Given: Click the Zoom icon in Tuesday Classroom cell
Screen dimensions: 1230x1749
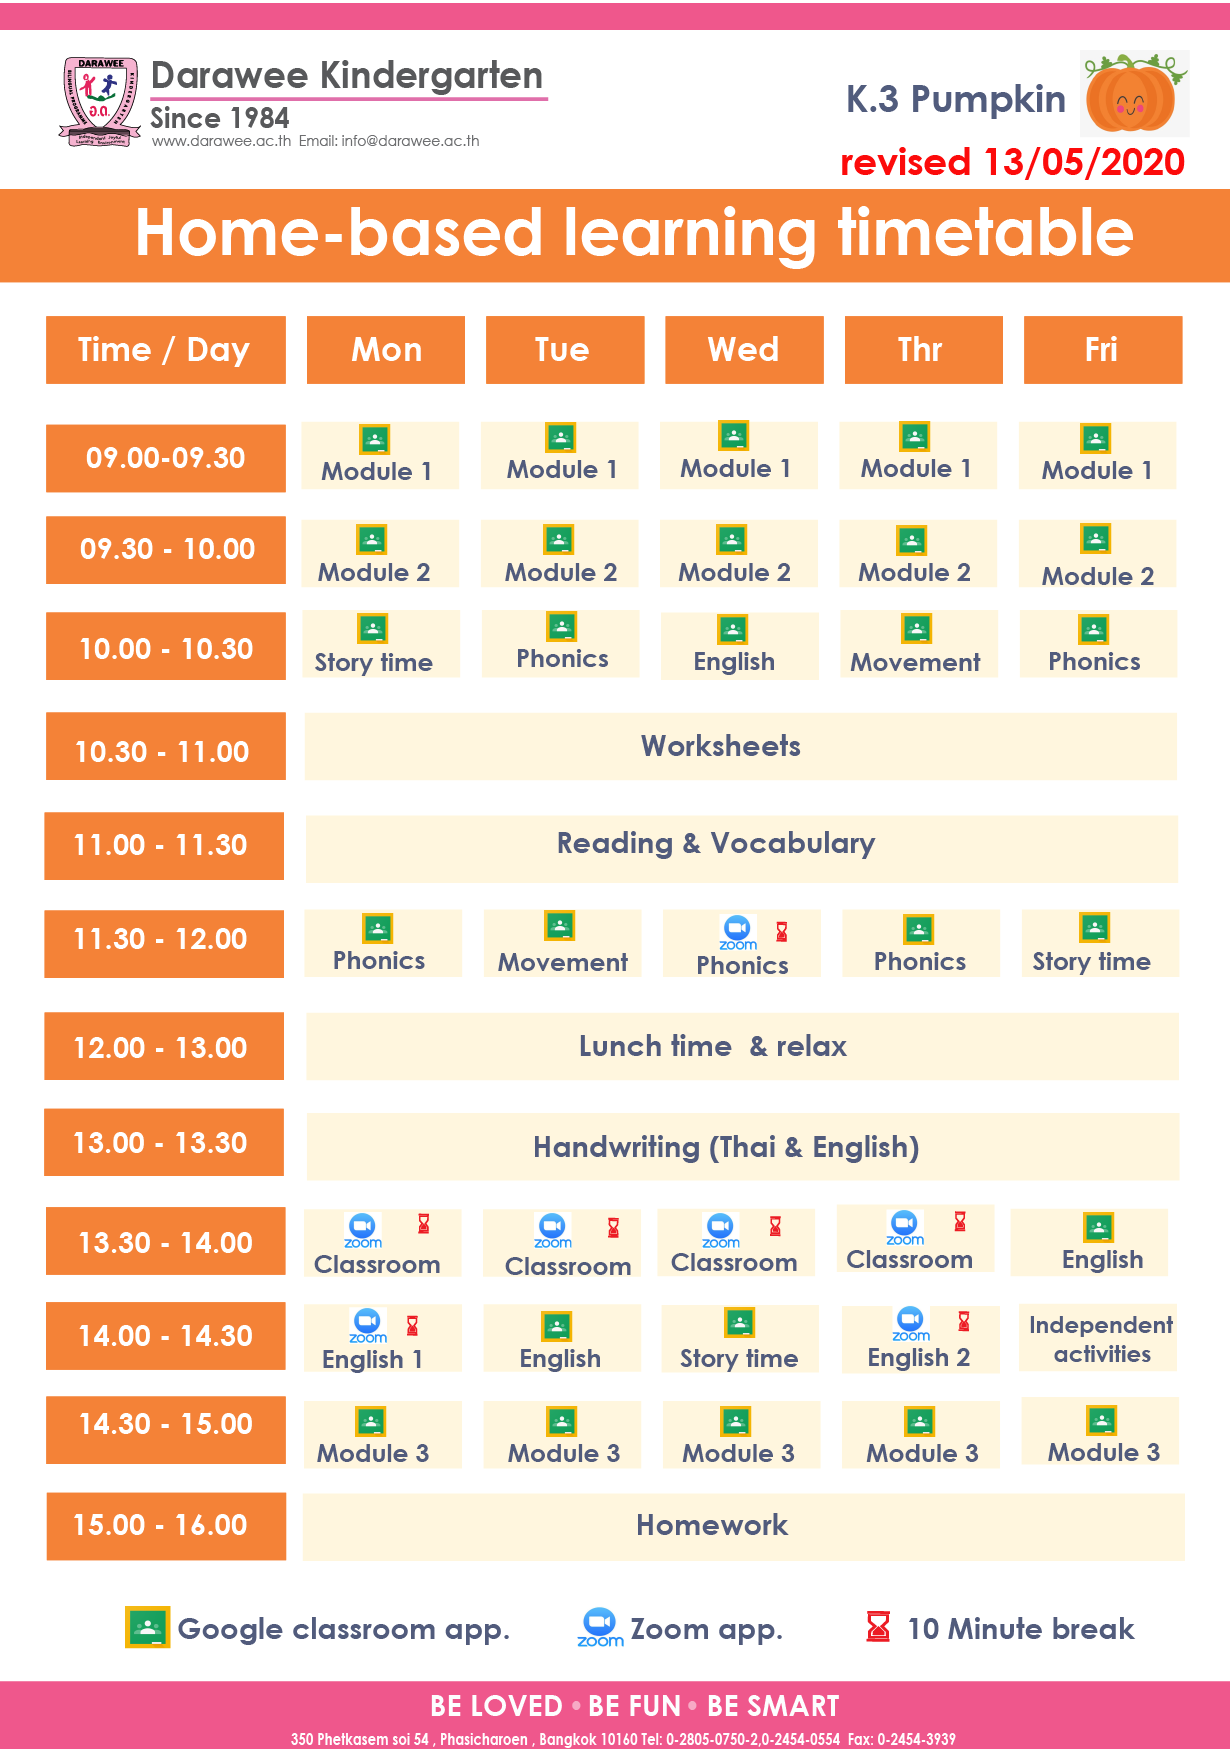Looking at the screenshot, I should (x=553, y=1231).
